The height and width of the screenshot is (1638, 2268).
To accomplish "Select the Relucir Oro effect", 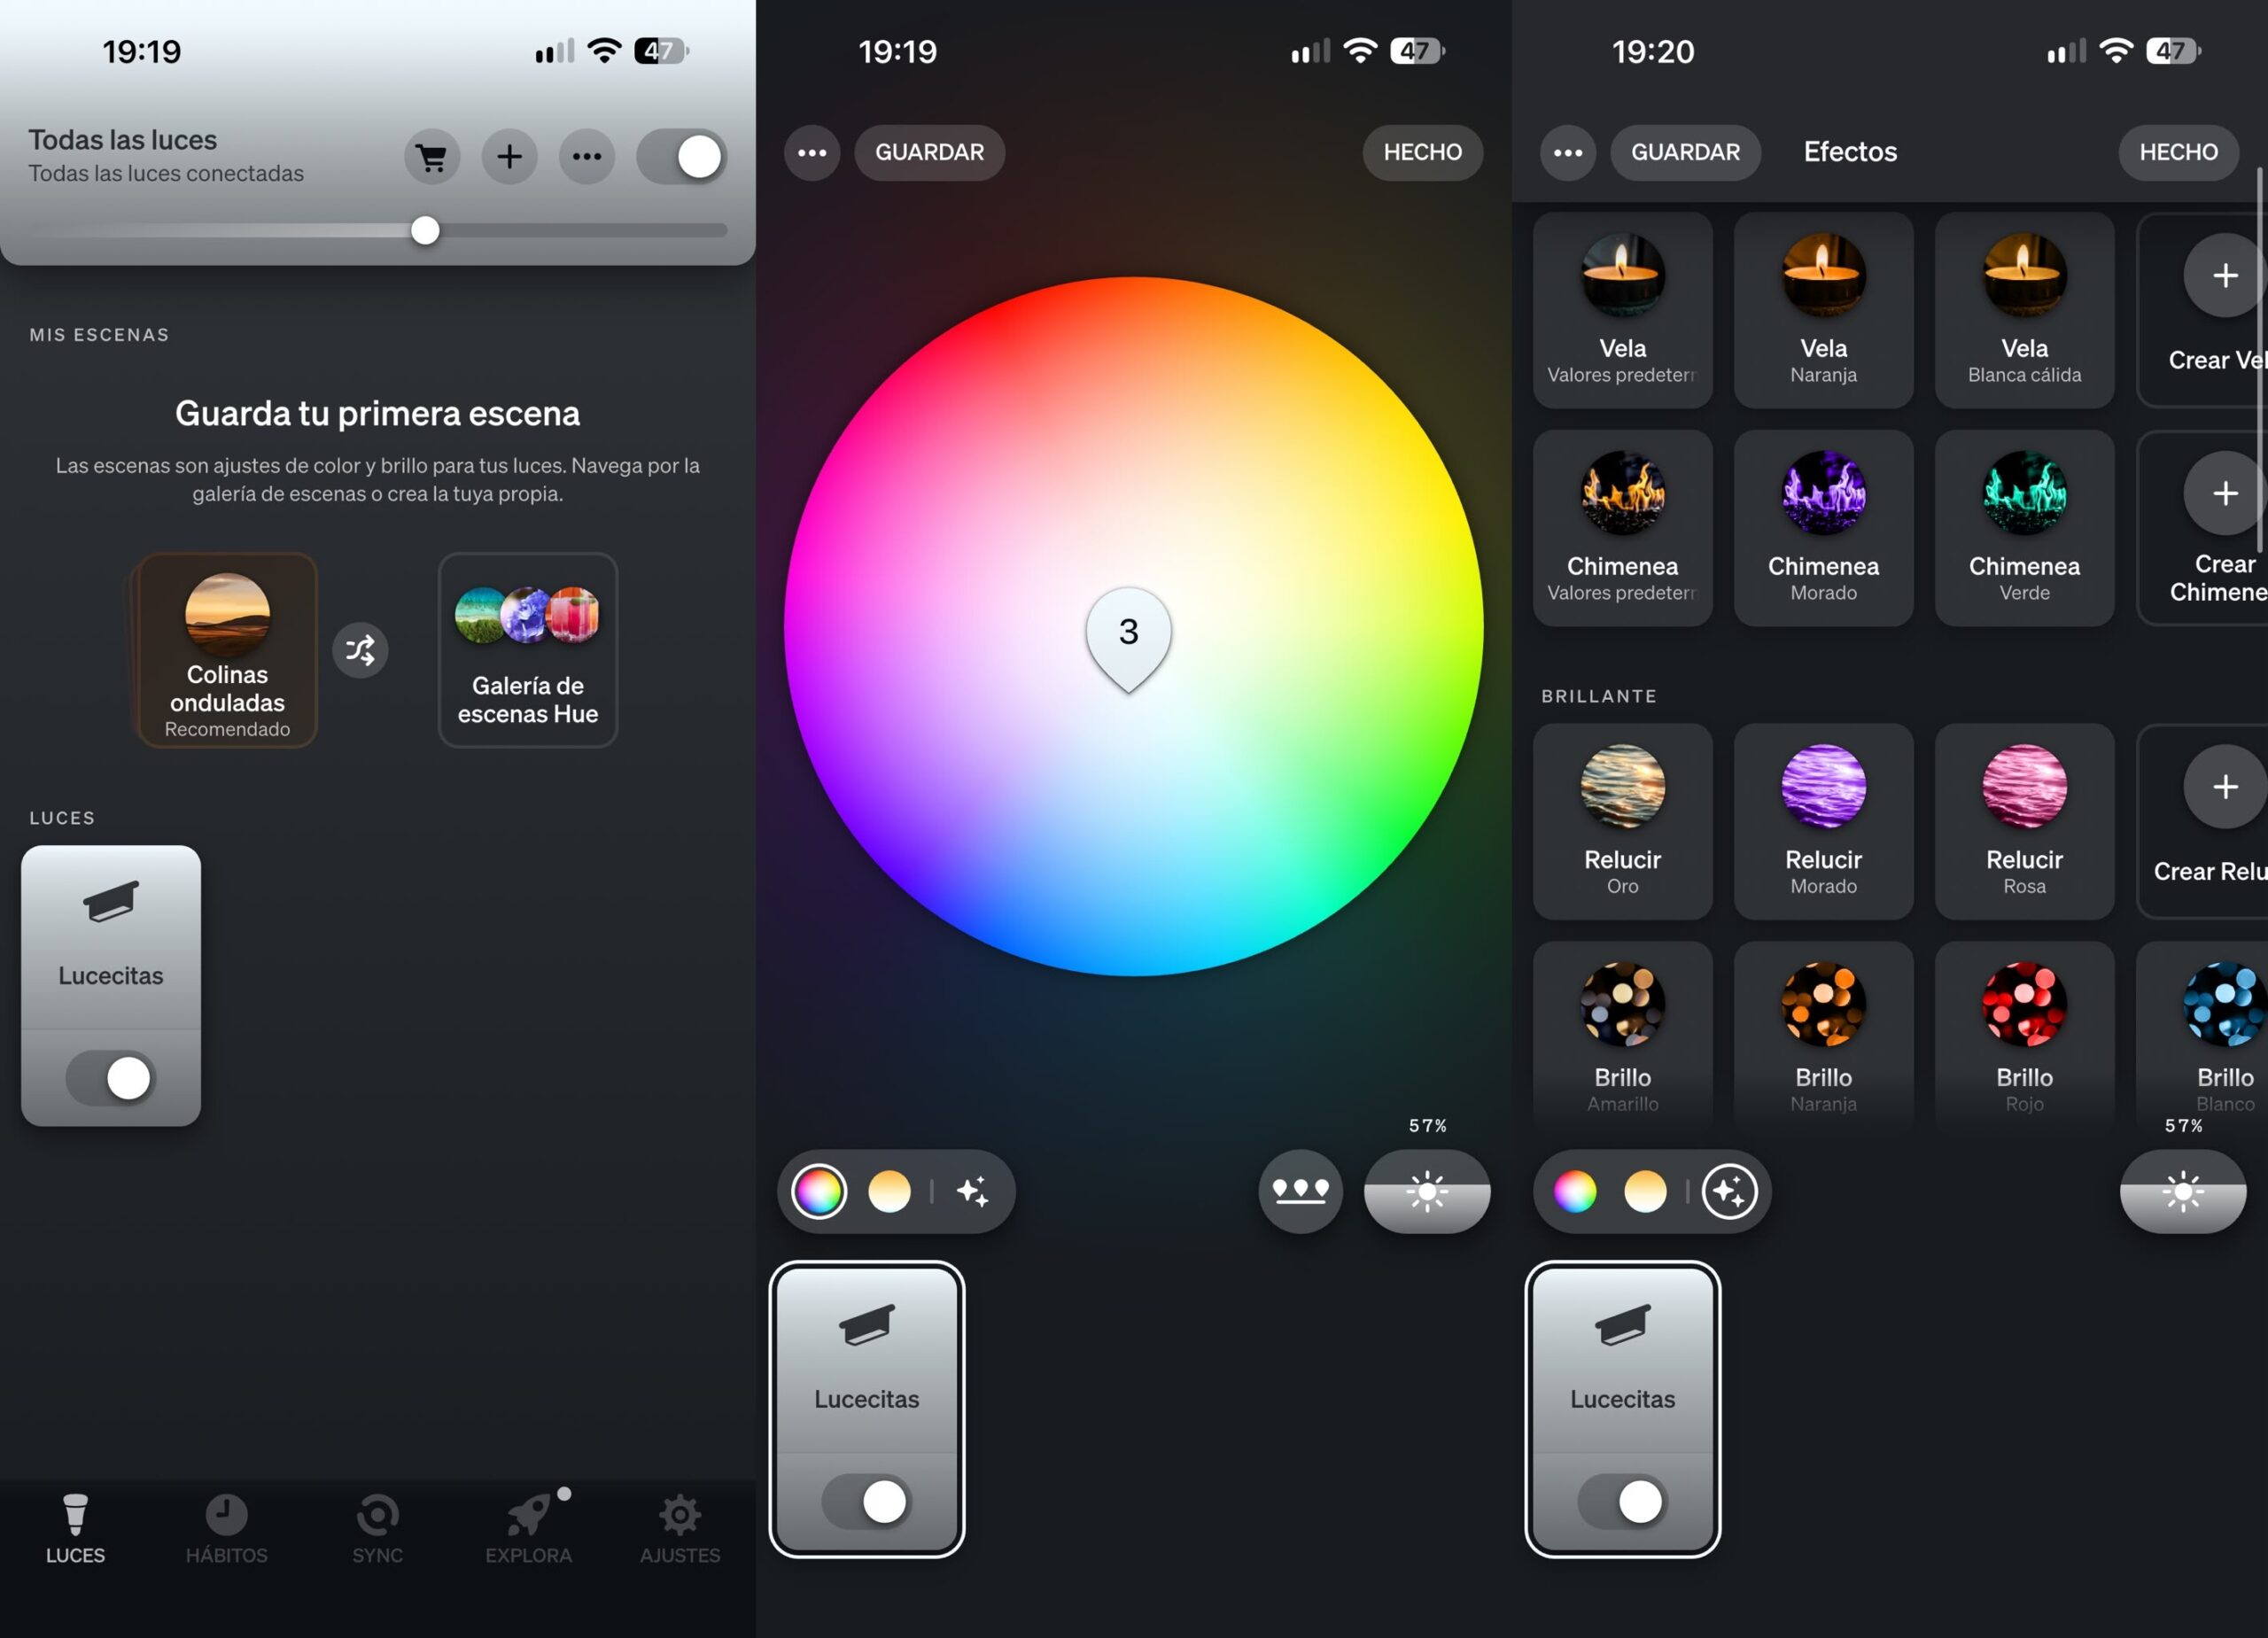I will tap(1623, 822).
